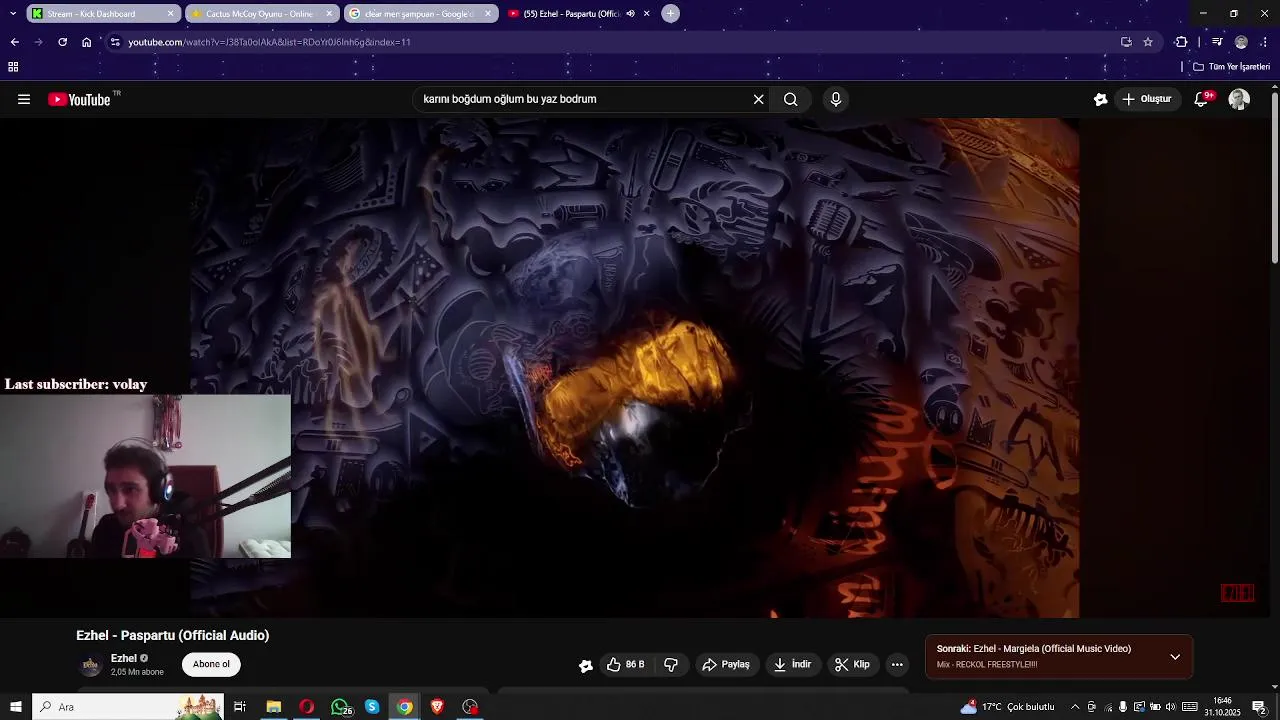Open File Explorer from the taskbar

click(x=273, y=707)
